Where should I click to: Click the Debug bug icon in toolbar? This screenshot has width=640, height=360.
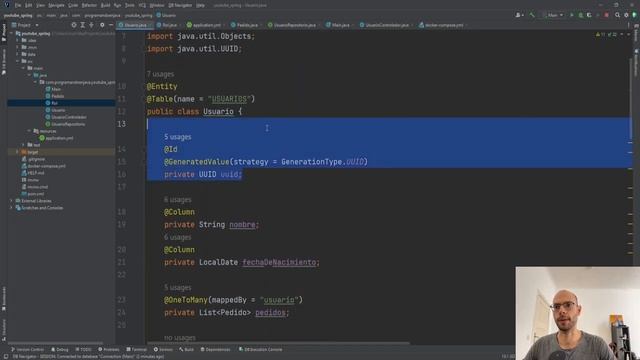click(x=580, y=15)
